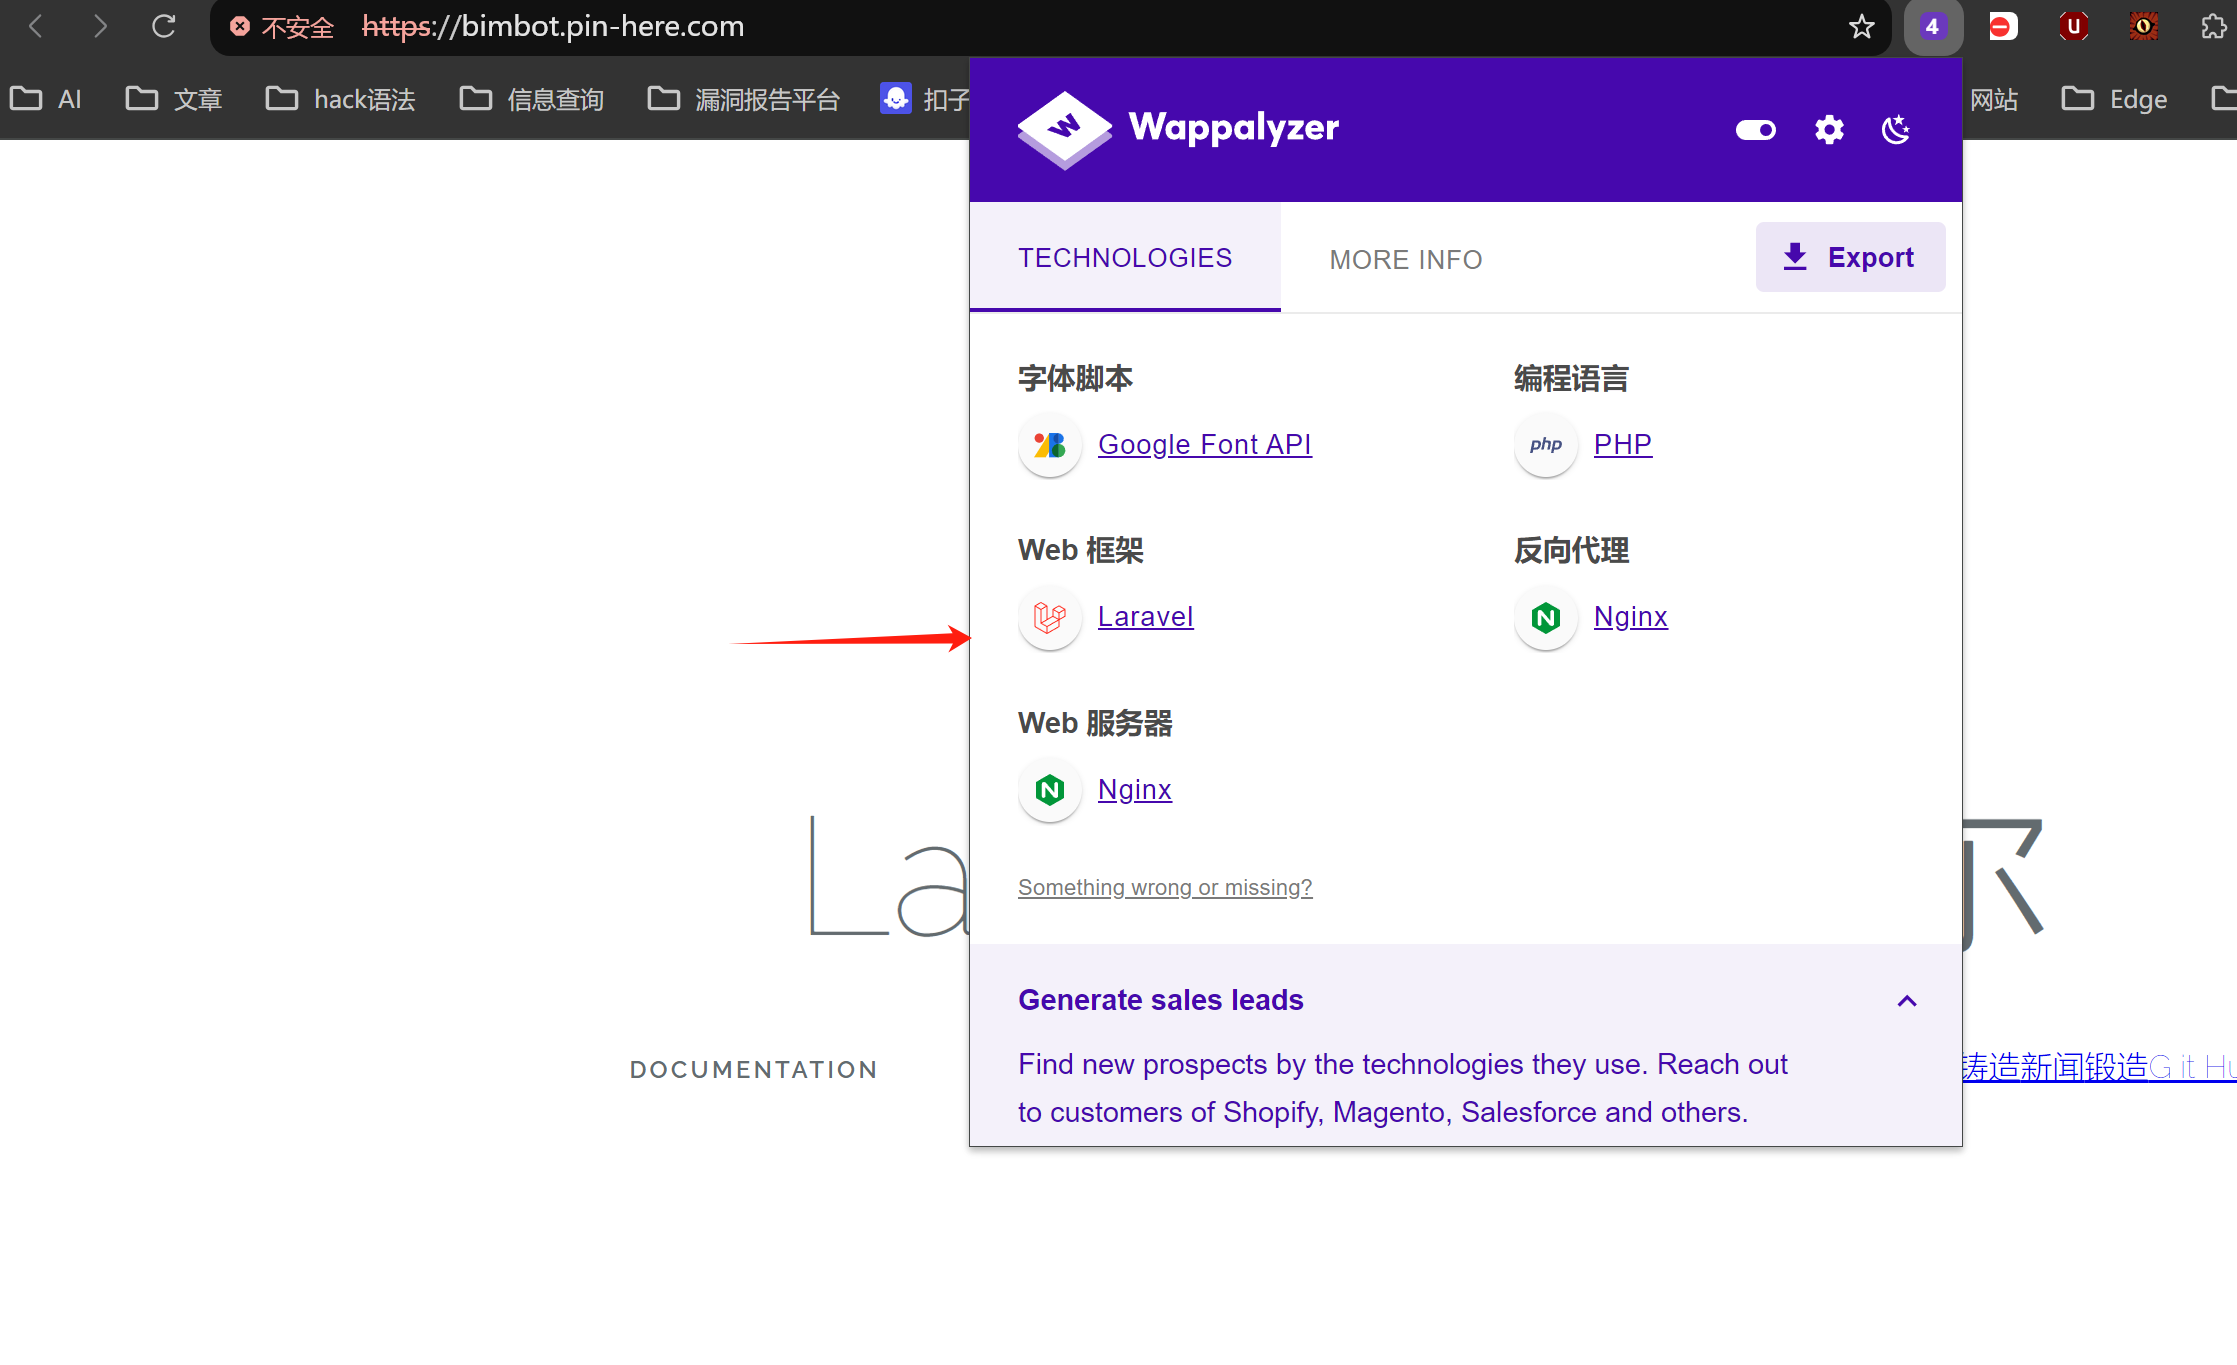2237x1365 pixels.
Task: Open the browser extensions puzzle icon
Action: click(x=2213, y=27)
